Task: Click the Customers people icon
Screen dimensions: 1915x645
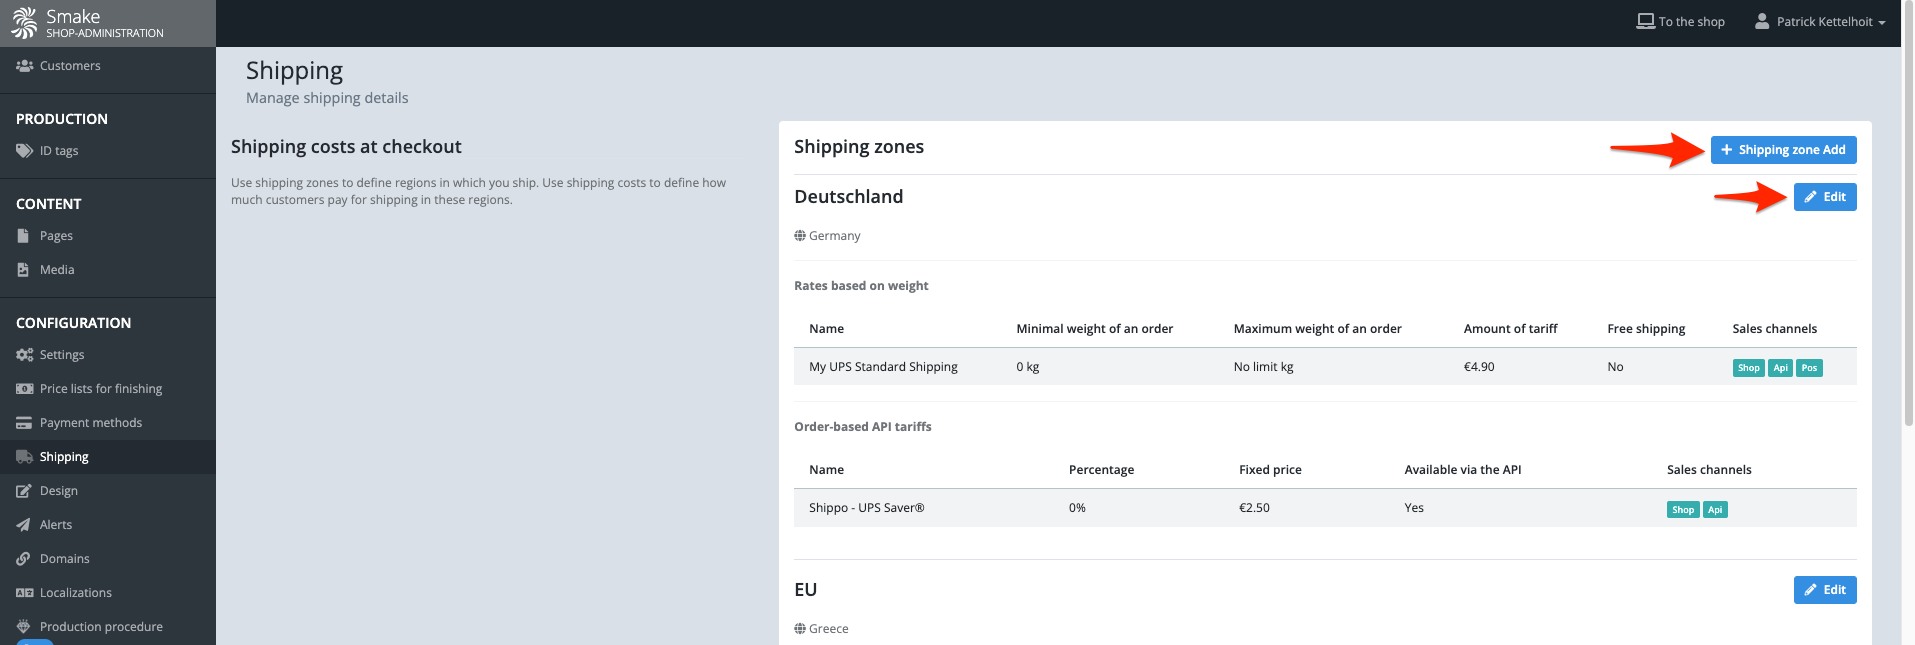Action: click(x=25, y=66)
